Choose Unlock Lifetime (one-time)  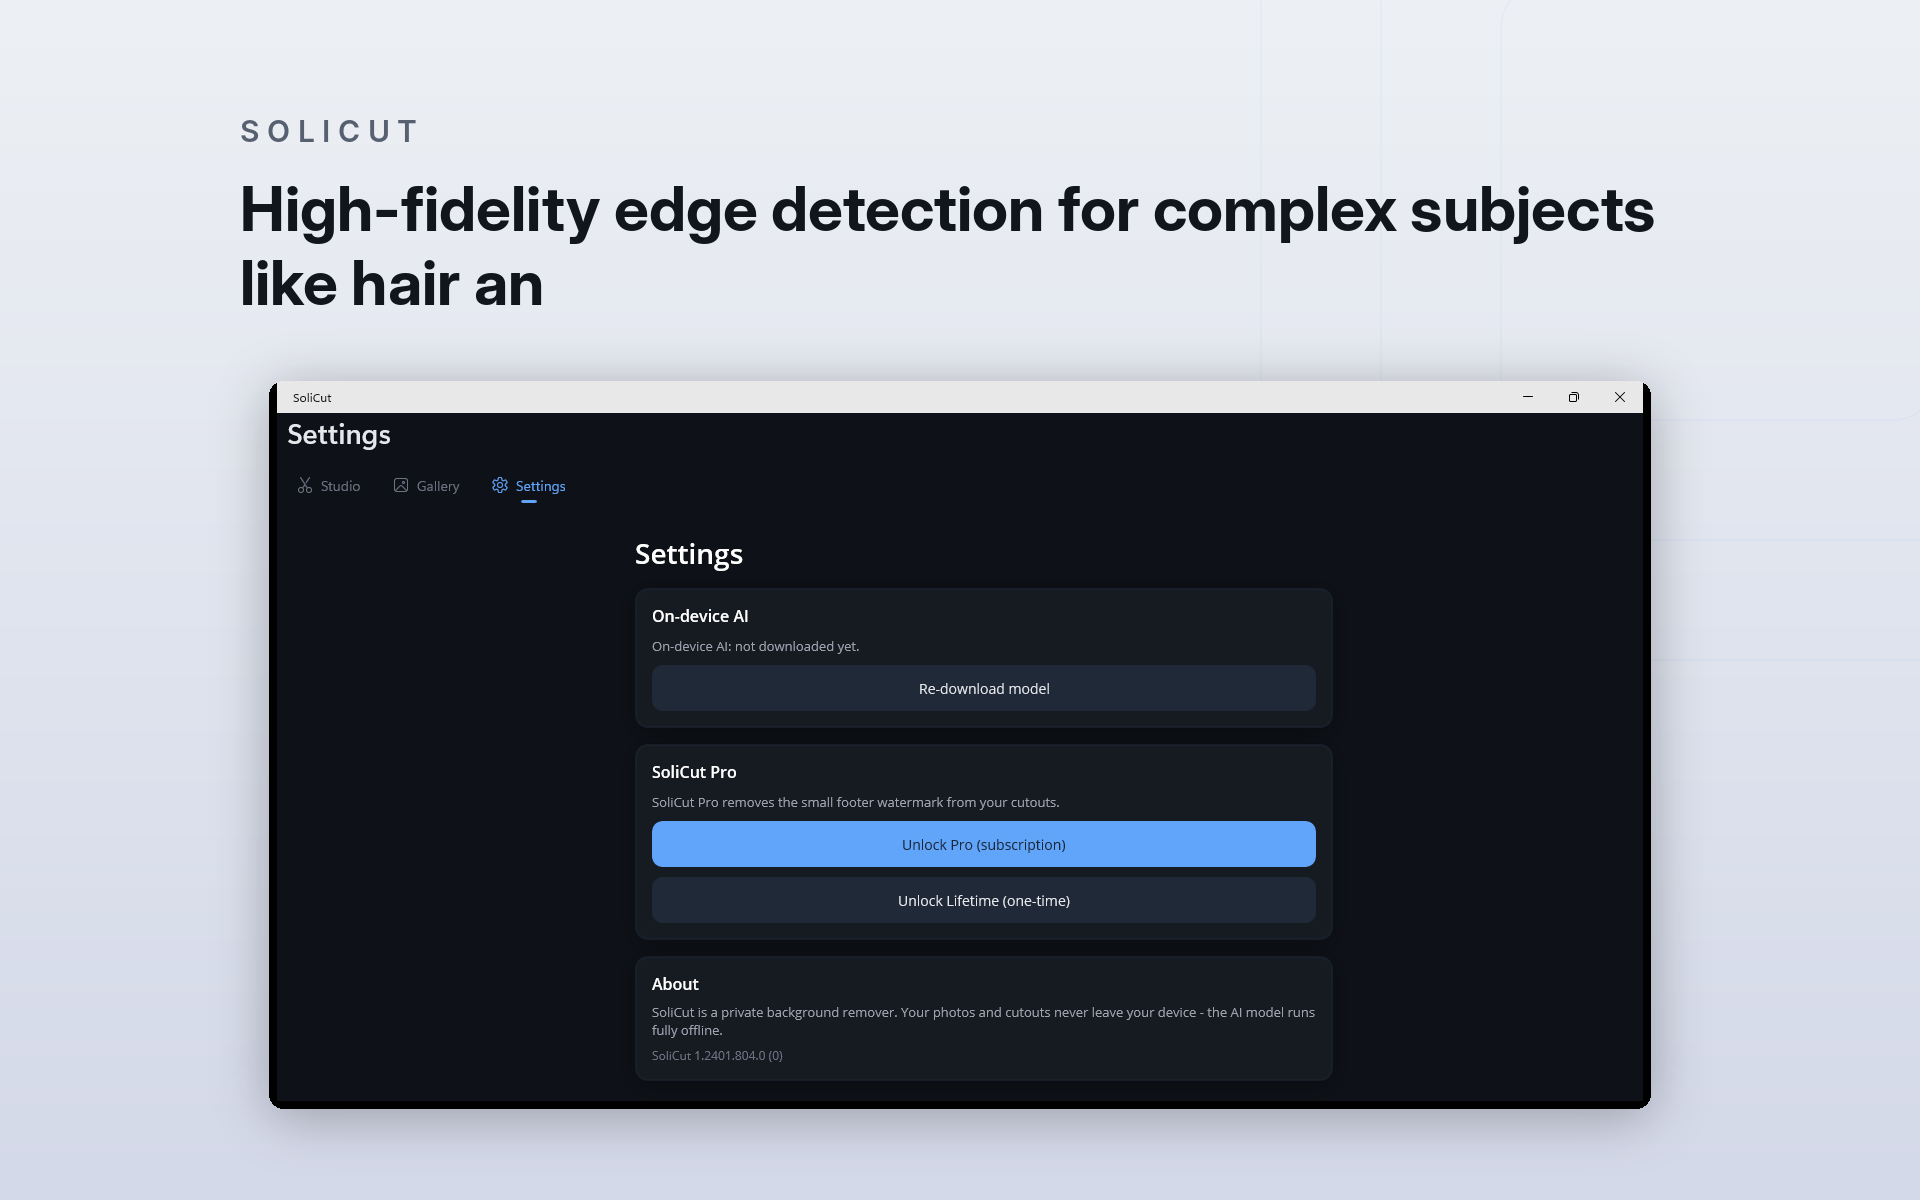[984, 900]
